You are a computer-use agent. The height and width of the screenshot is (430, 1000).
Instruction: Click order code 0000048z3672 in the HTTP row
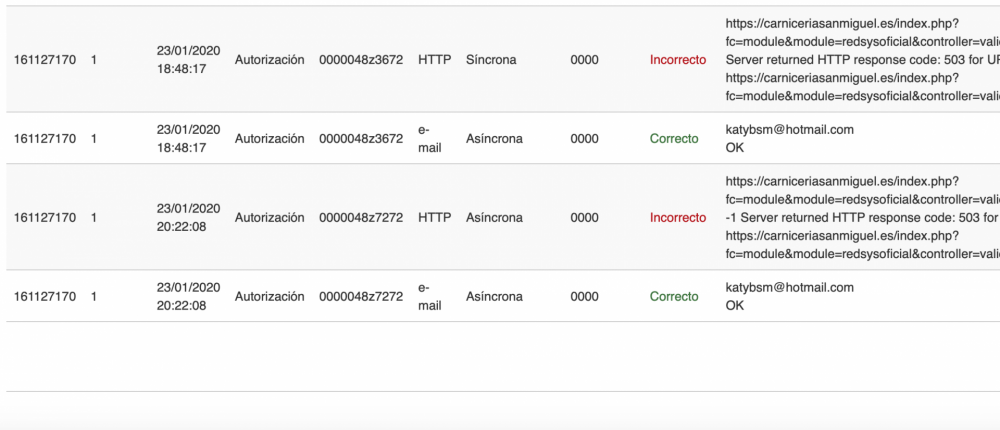coord(361,60)
